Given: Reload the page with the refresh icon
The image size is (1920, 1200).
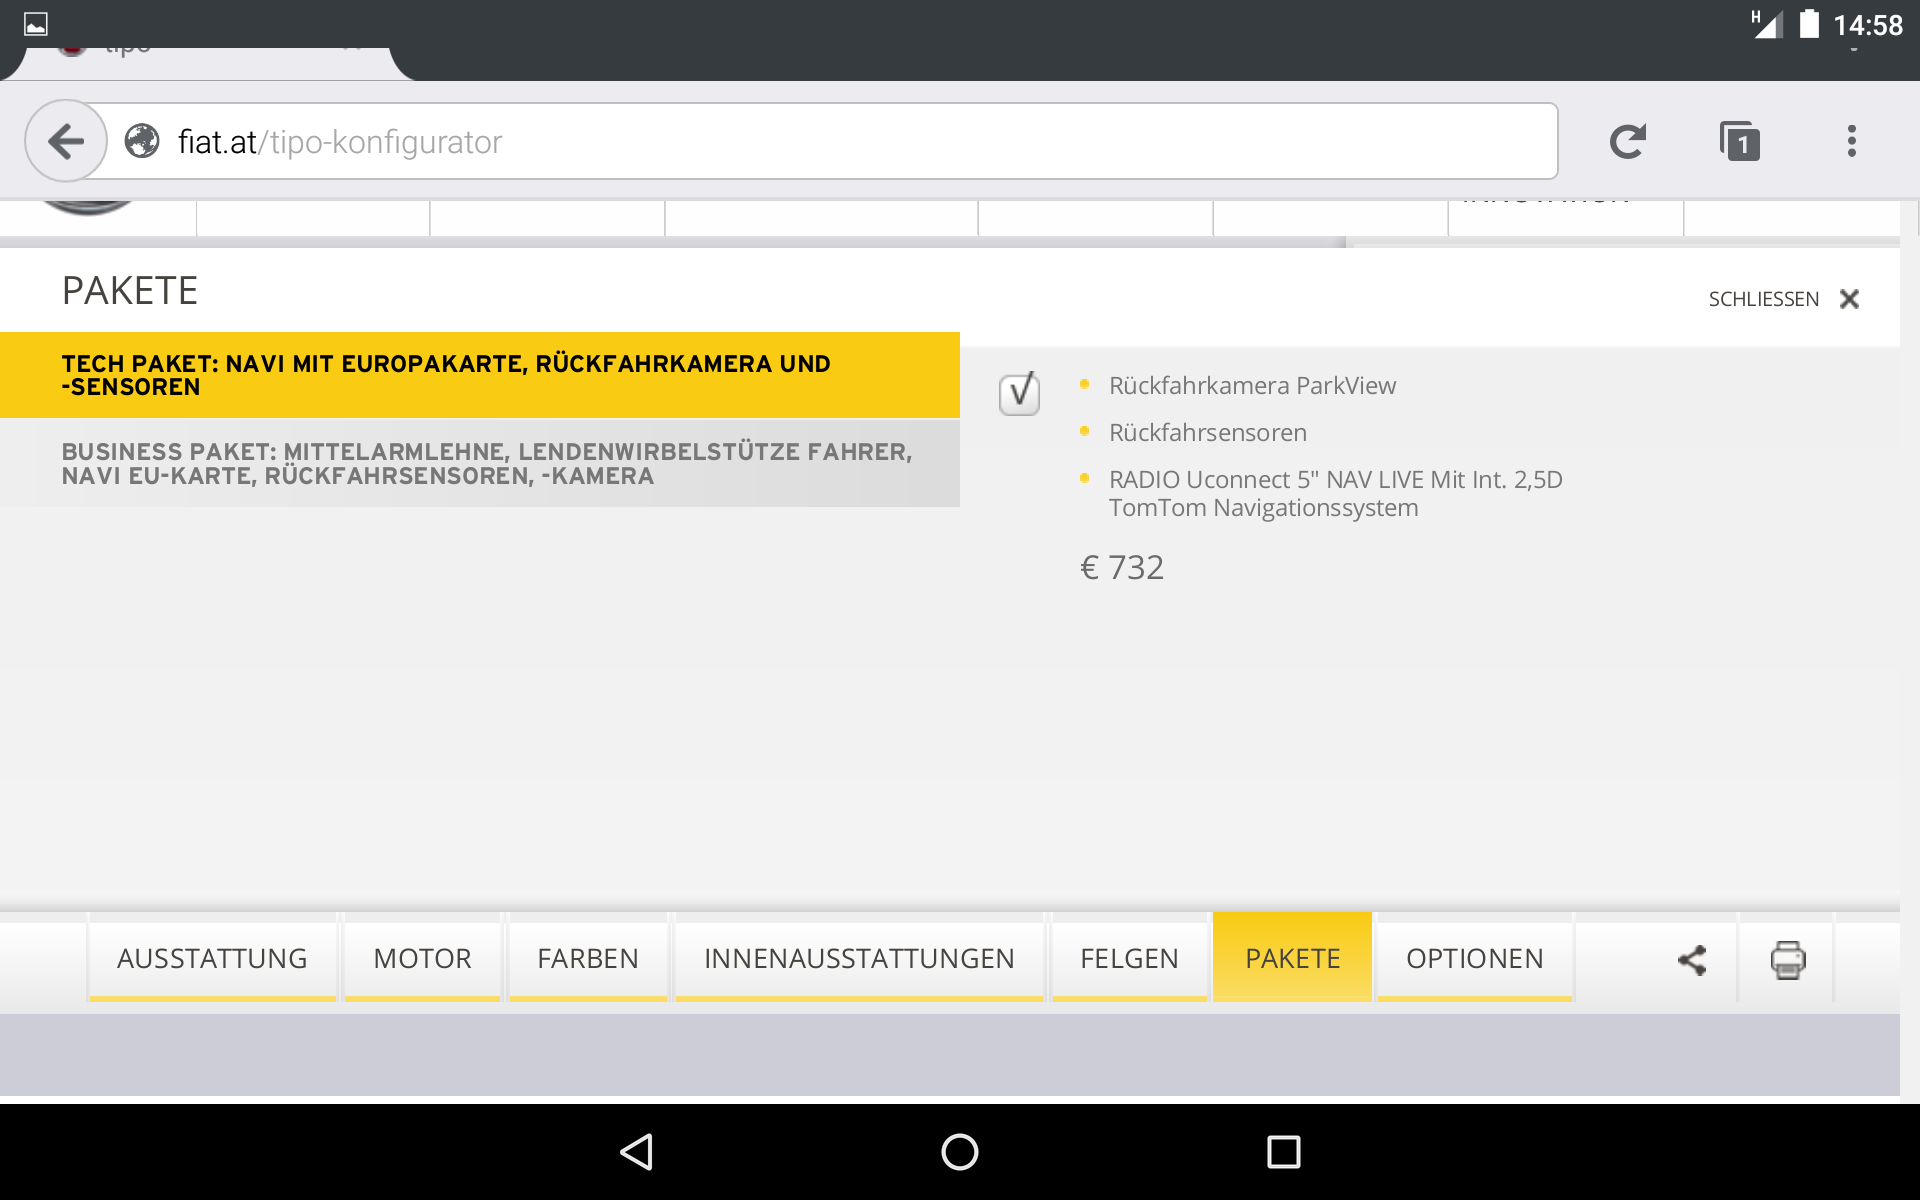Looking at the screenshot, I should point(1627,141).
